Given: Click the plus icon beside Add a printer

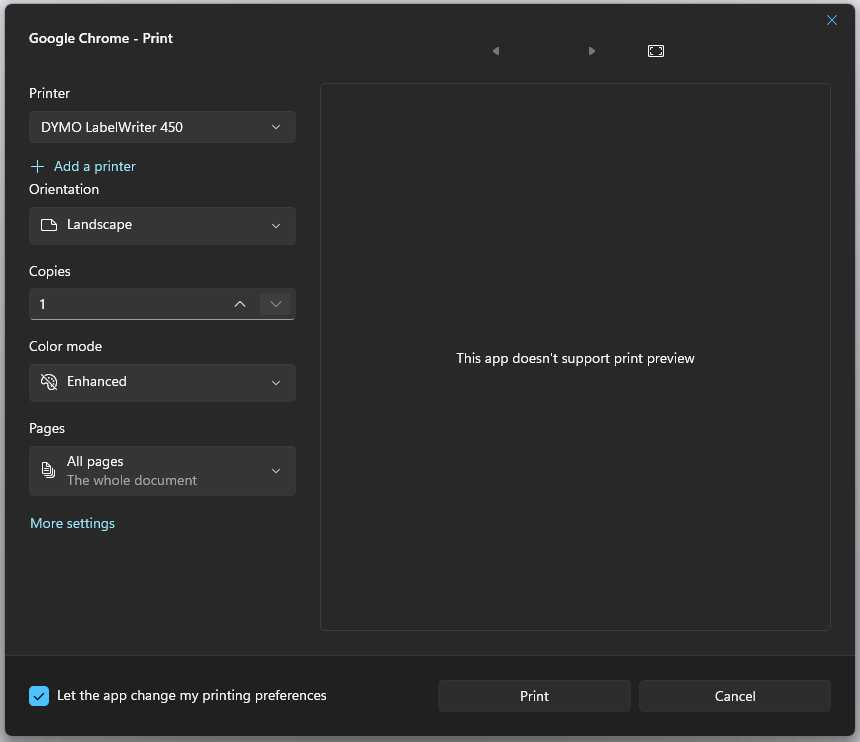Looking at the screenshot, I should (x=37, y=166).
